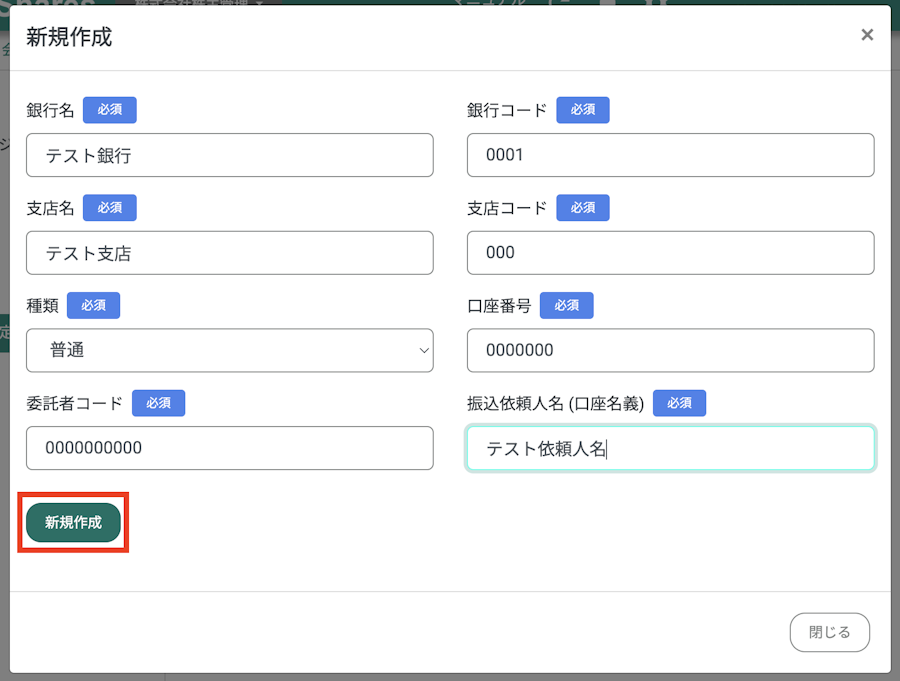
Task: Focus the 支店名 text field
Action: (x=230, y=253)
